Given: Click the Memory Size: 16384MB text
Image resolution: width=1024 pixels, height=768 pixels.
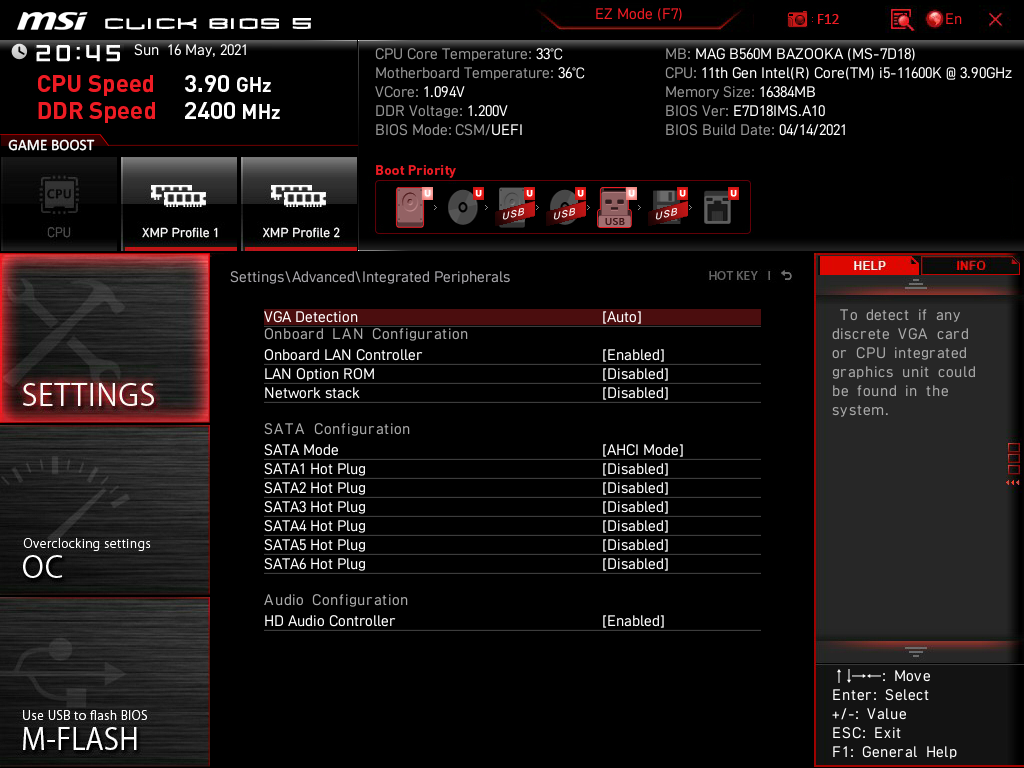Looking at the screenshot, I should tap(740, 92).
